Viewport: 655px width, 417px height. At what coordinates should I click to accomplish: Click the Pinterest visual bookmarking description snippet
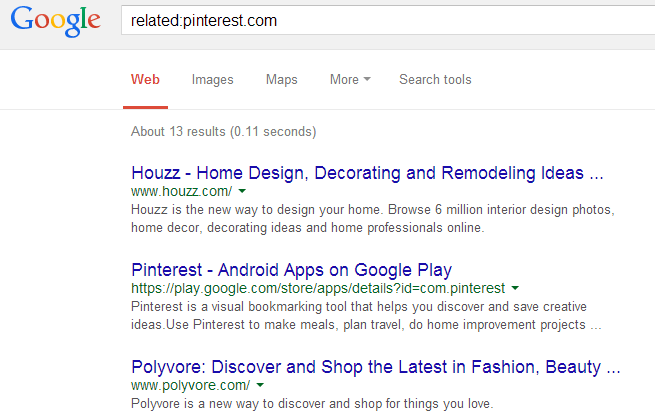[x=364, y=315]
